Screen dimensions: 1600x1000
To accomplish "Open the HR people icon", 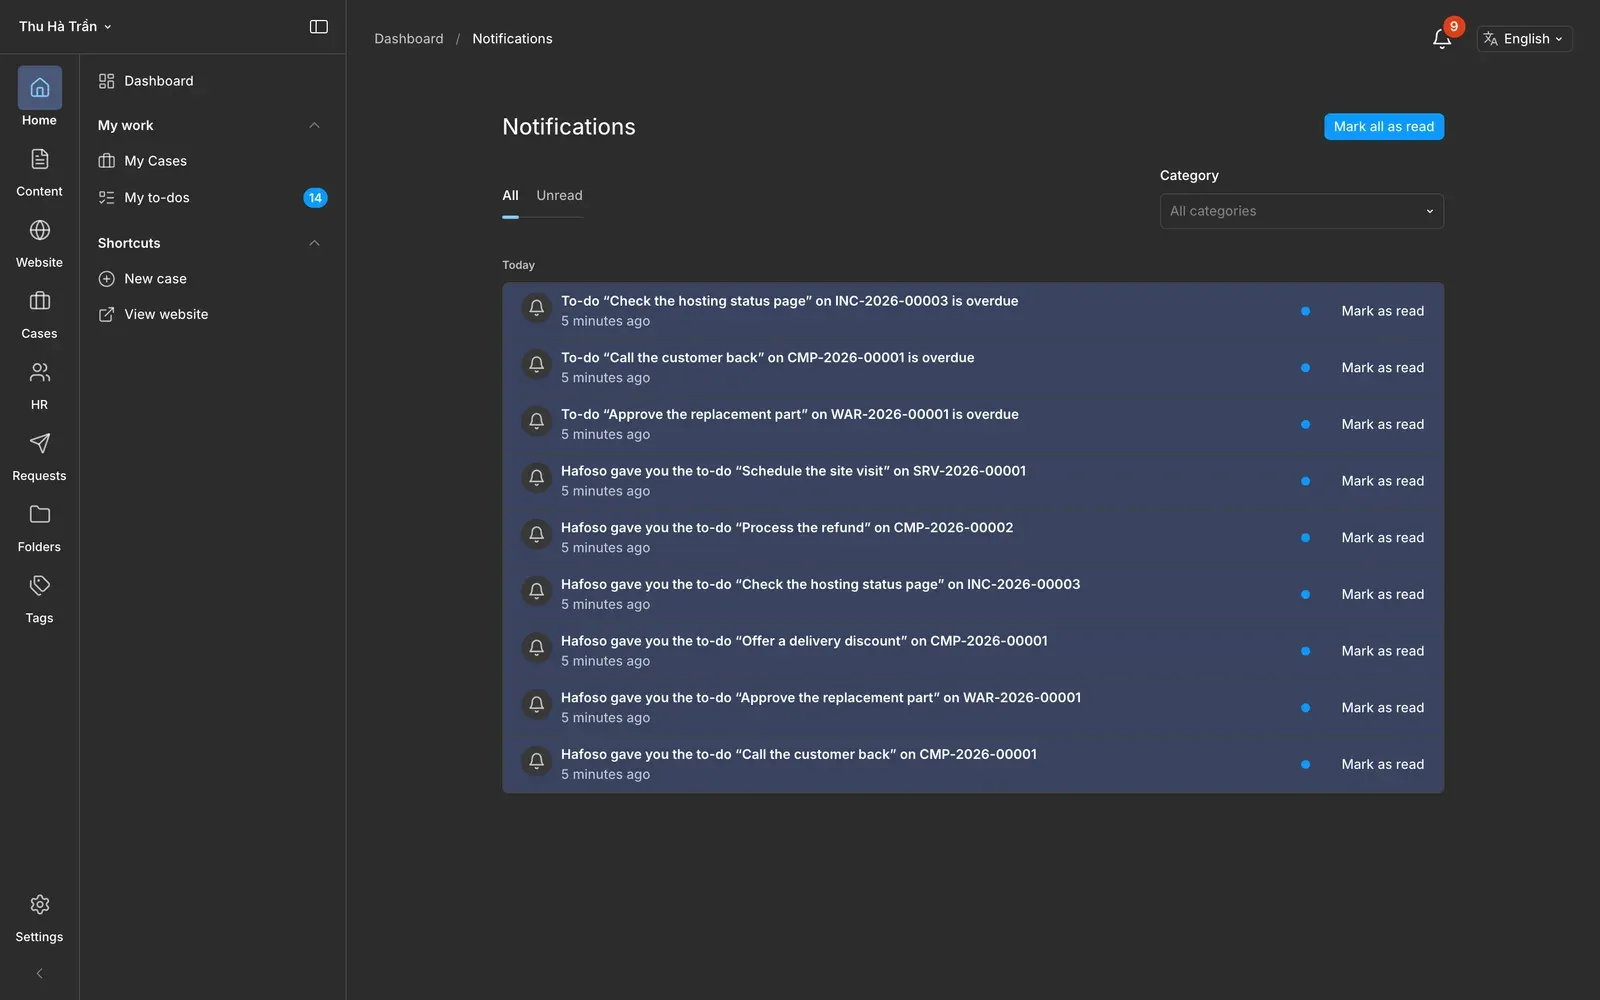I will pyautogui.click(x=40, y=372).
